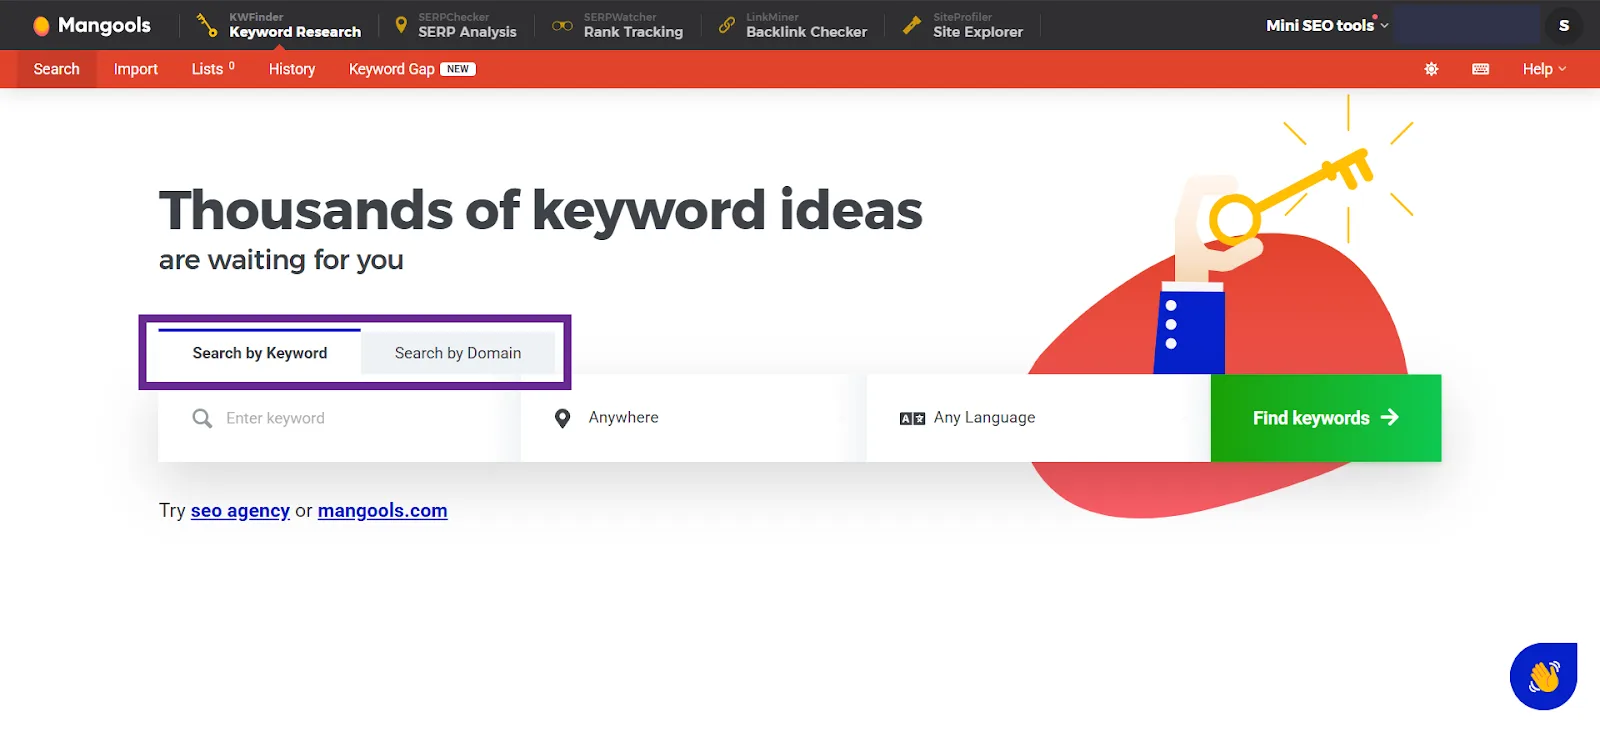Expand the Help dropdown
This screenshot has height=732, width=1600.
tap(1544, 69)
